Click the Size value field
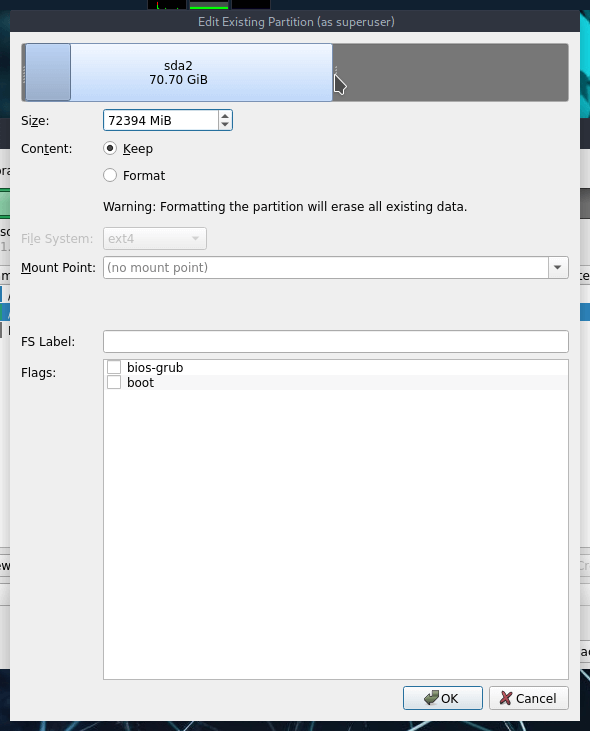The image size is (590, 731). (161, 120)
